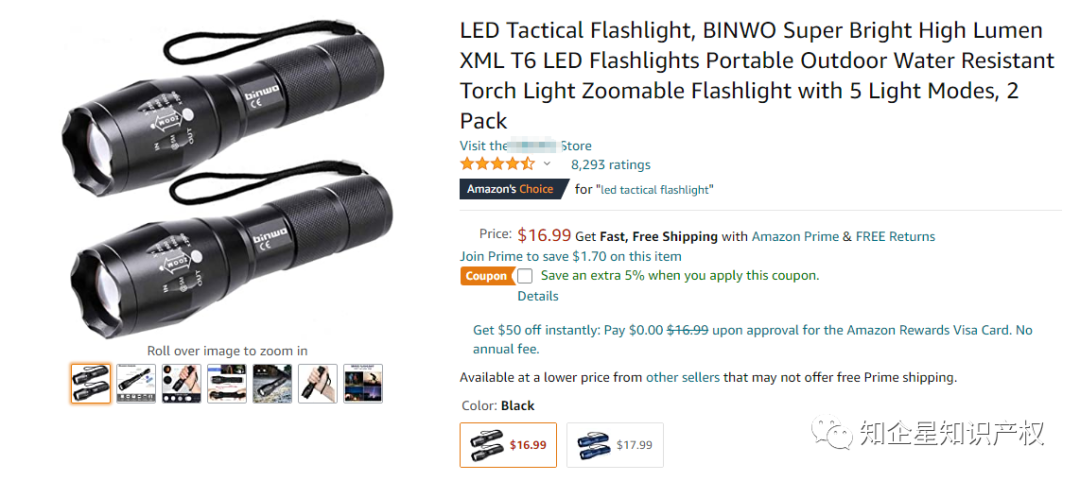Open the Amazon's Choice badge

513,189
